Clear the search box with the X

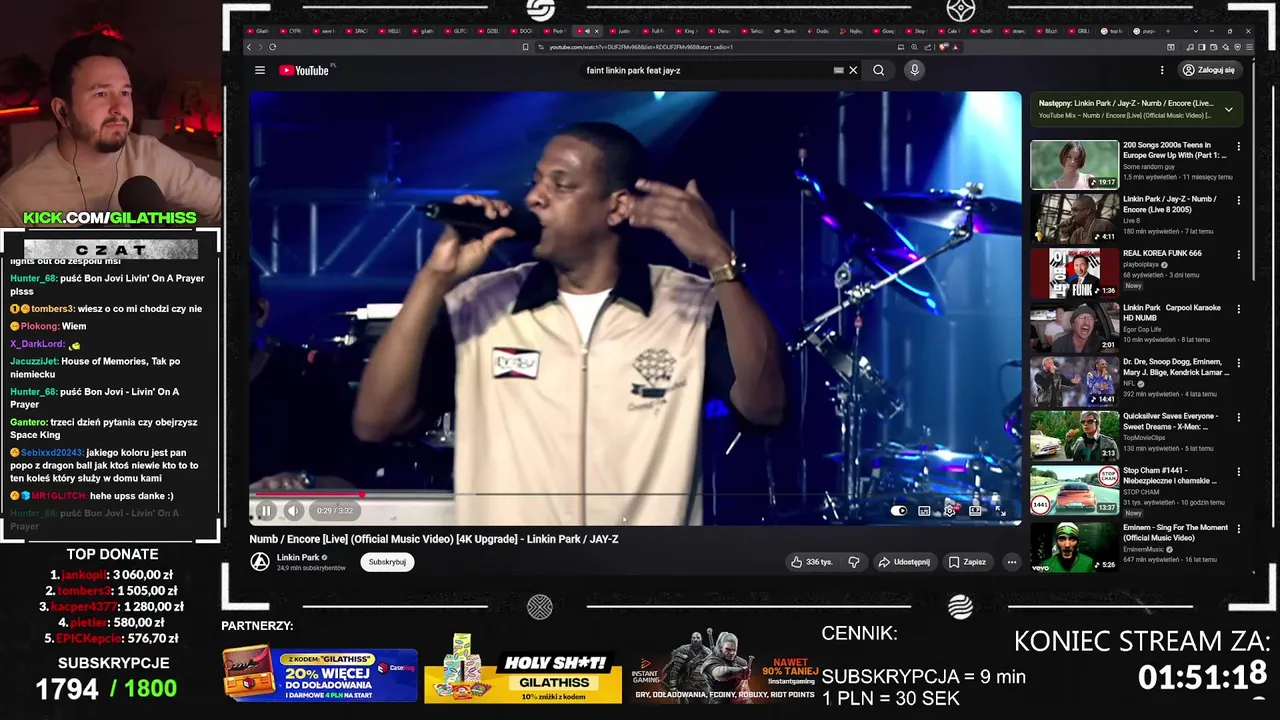853,70
